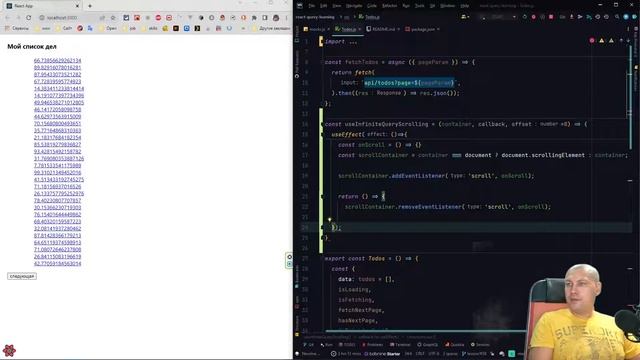Open todo link 14.38341123381441
The width and height of the screenshot is (640, 360).
pyautogui.click(x=59, y=88)
